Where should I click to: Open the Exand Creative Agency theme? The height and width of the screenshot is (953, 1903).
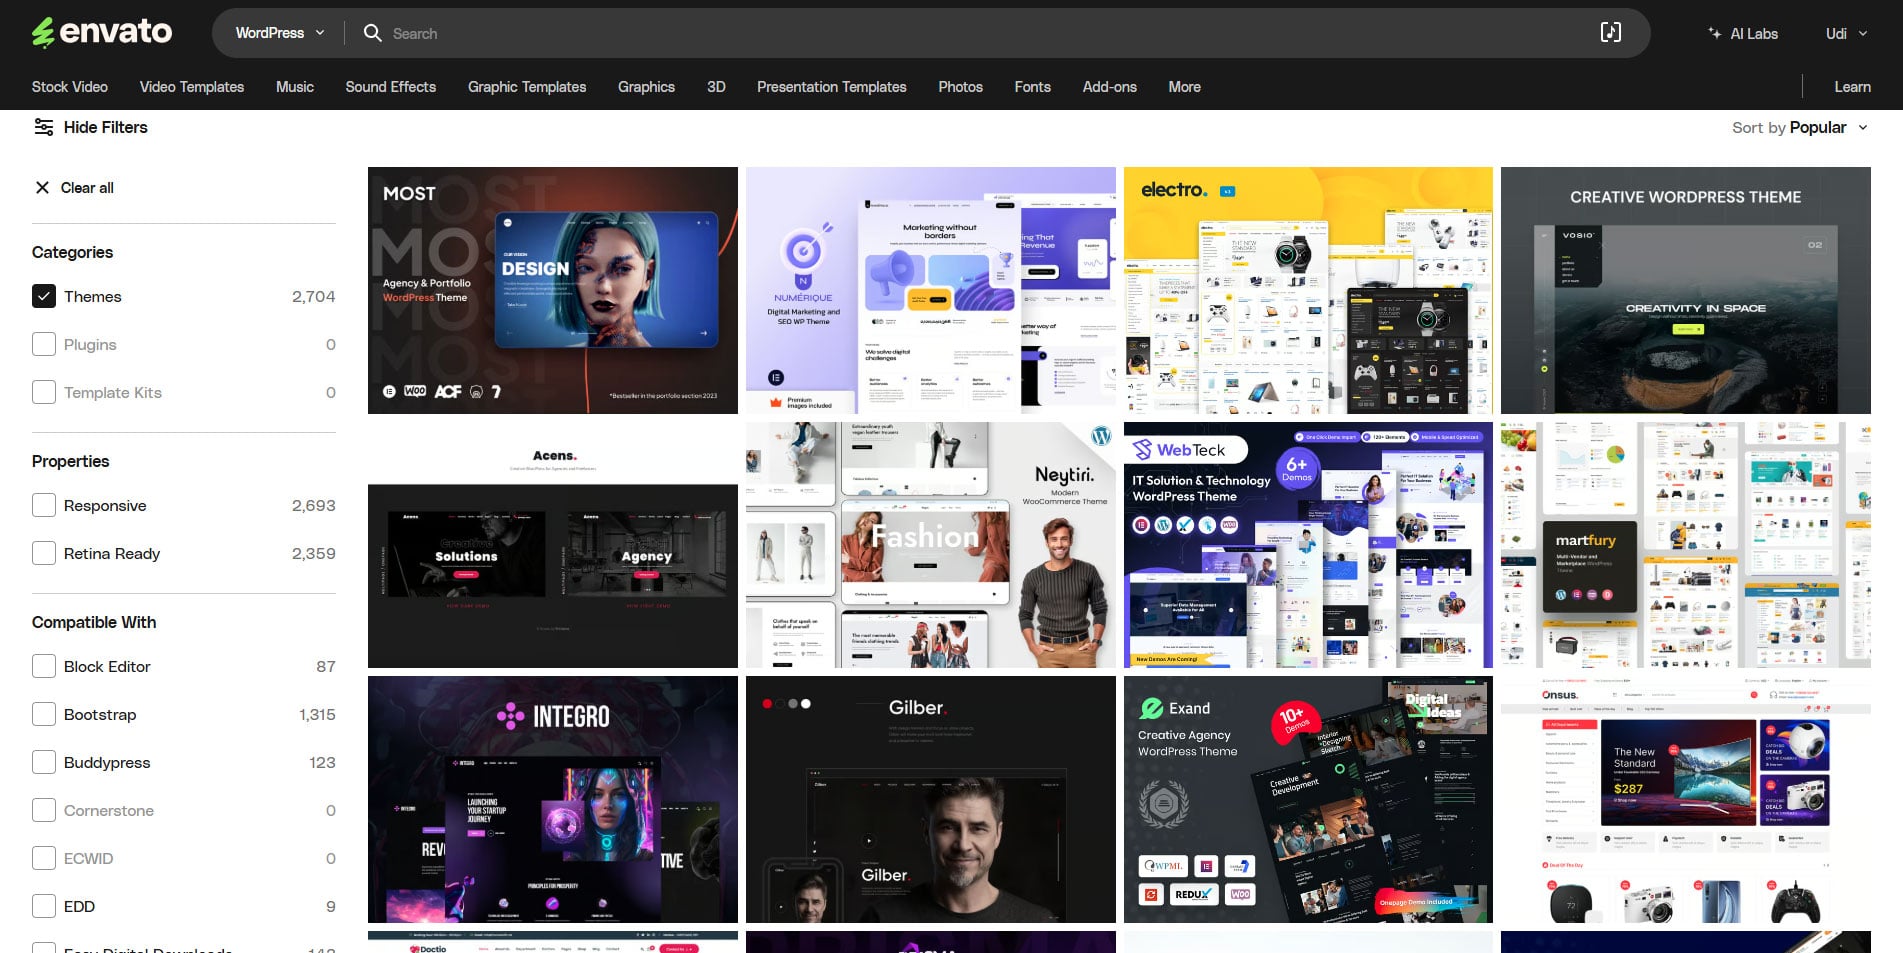[1308, 799]
